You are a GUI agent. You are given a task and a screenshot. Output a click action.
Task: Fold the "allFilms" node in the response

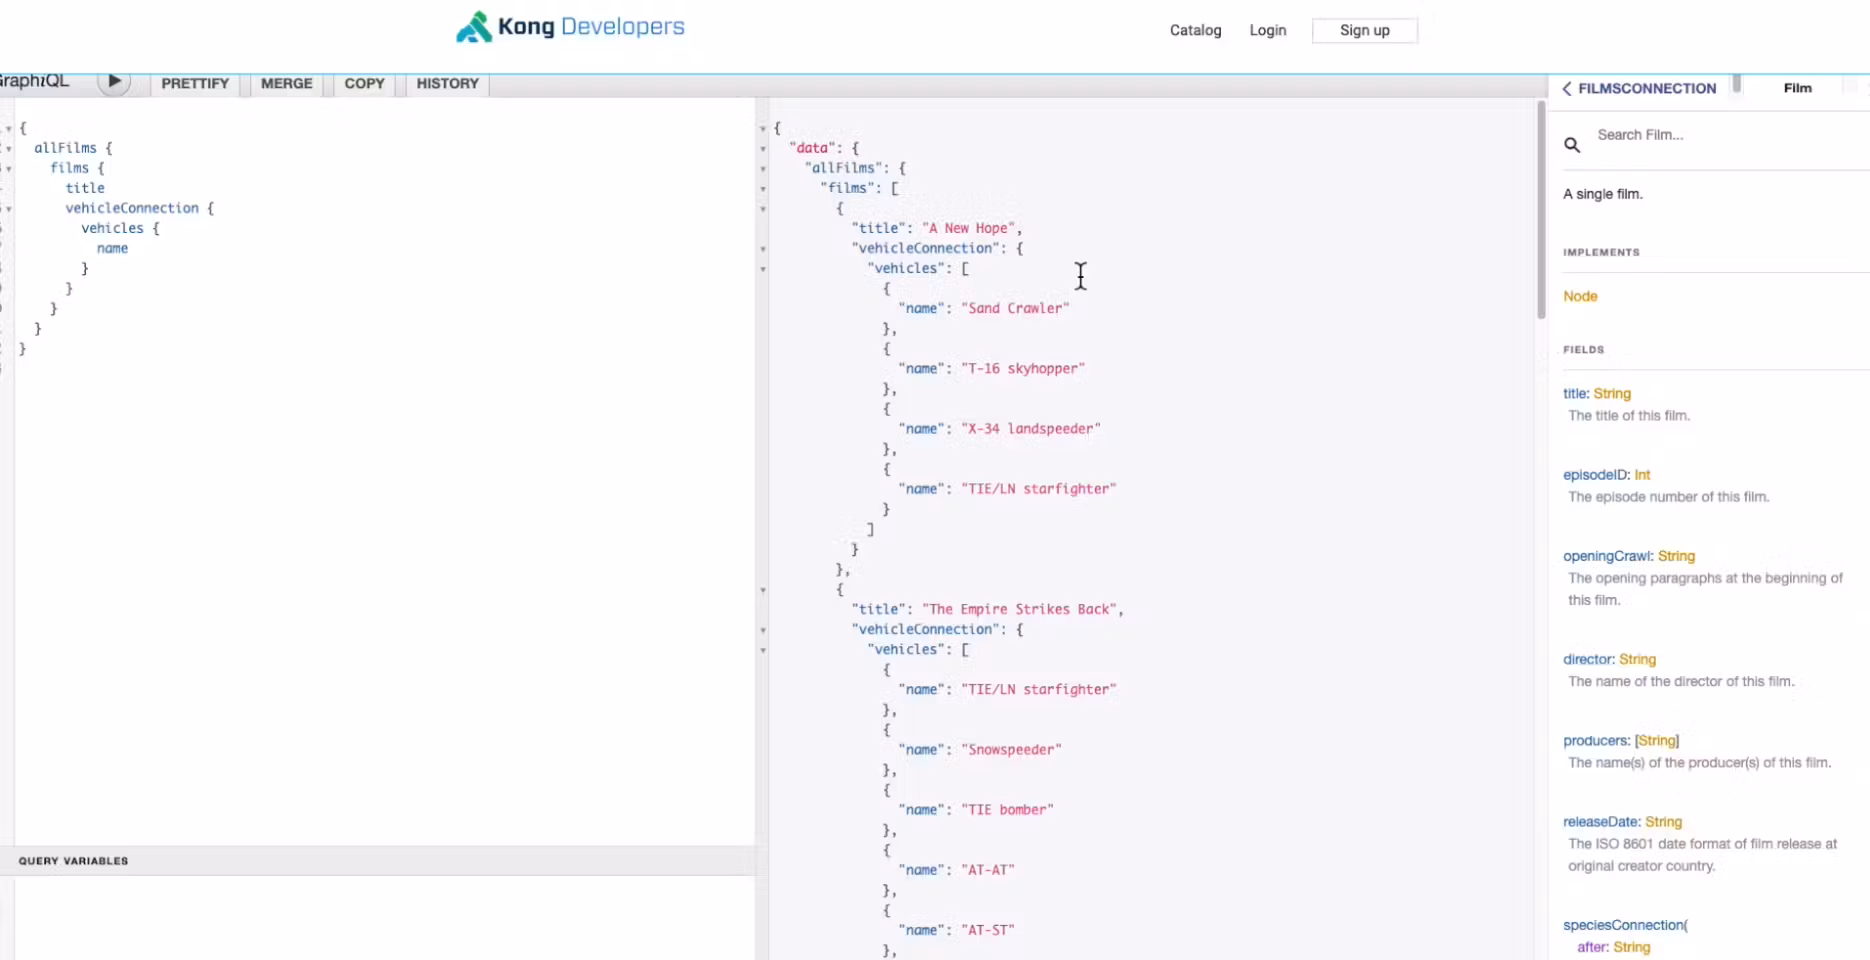[763, 169]
